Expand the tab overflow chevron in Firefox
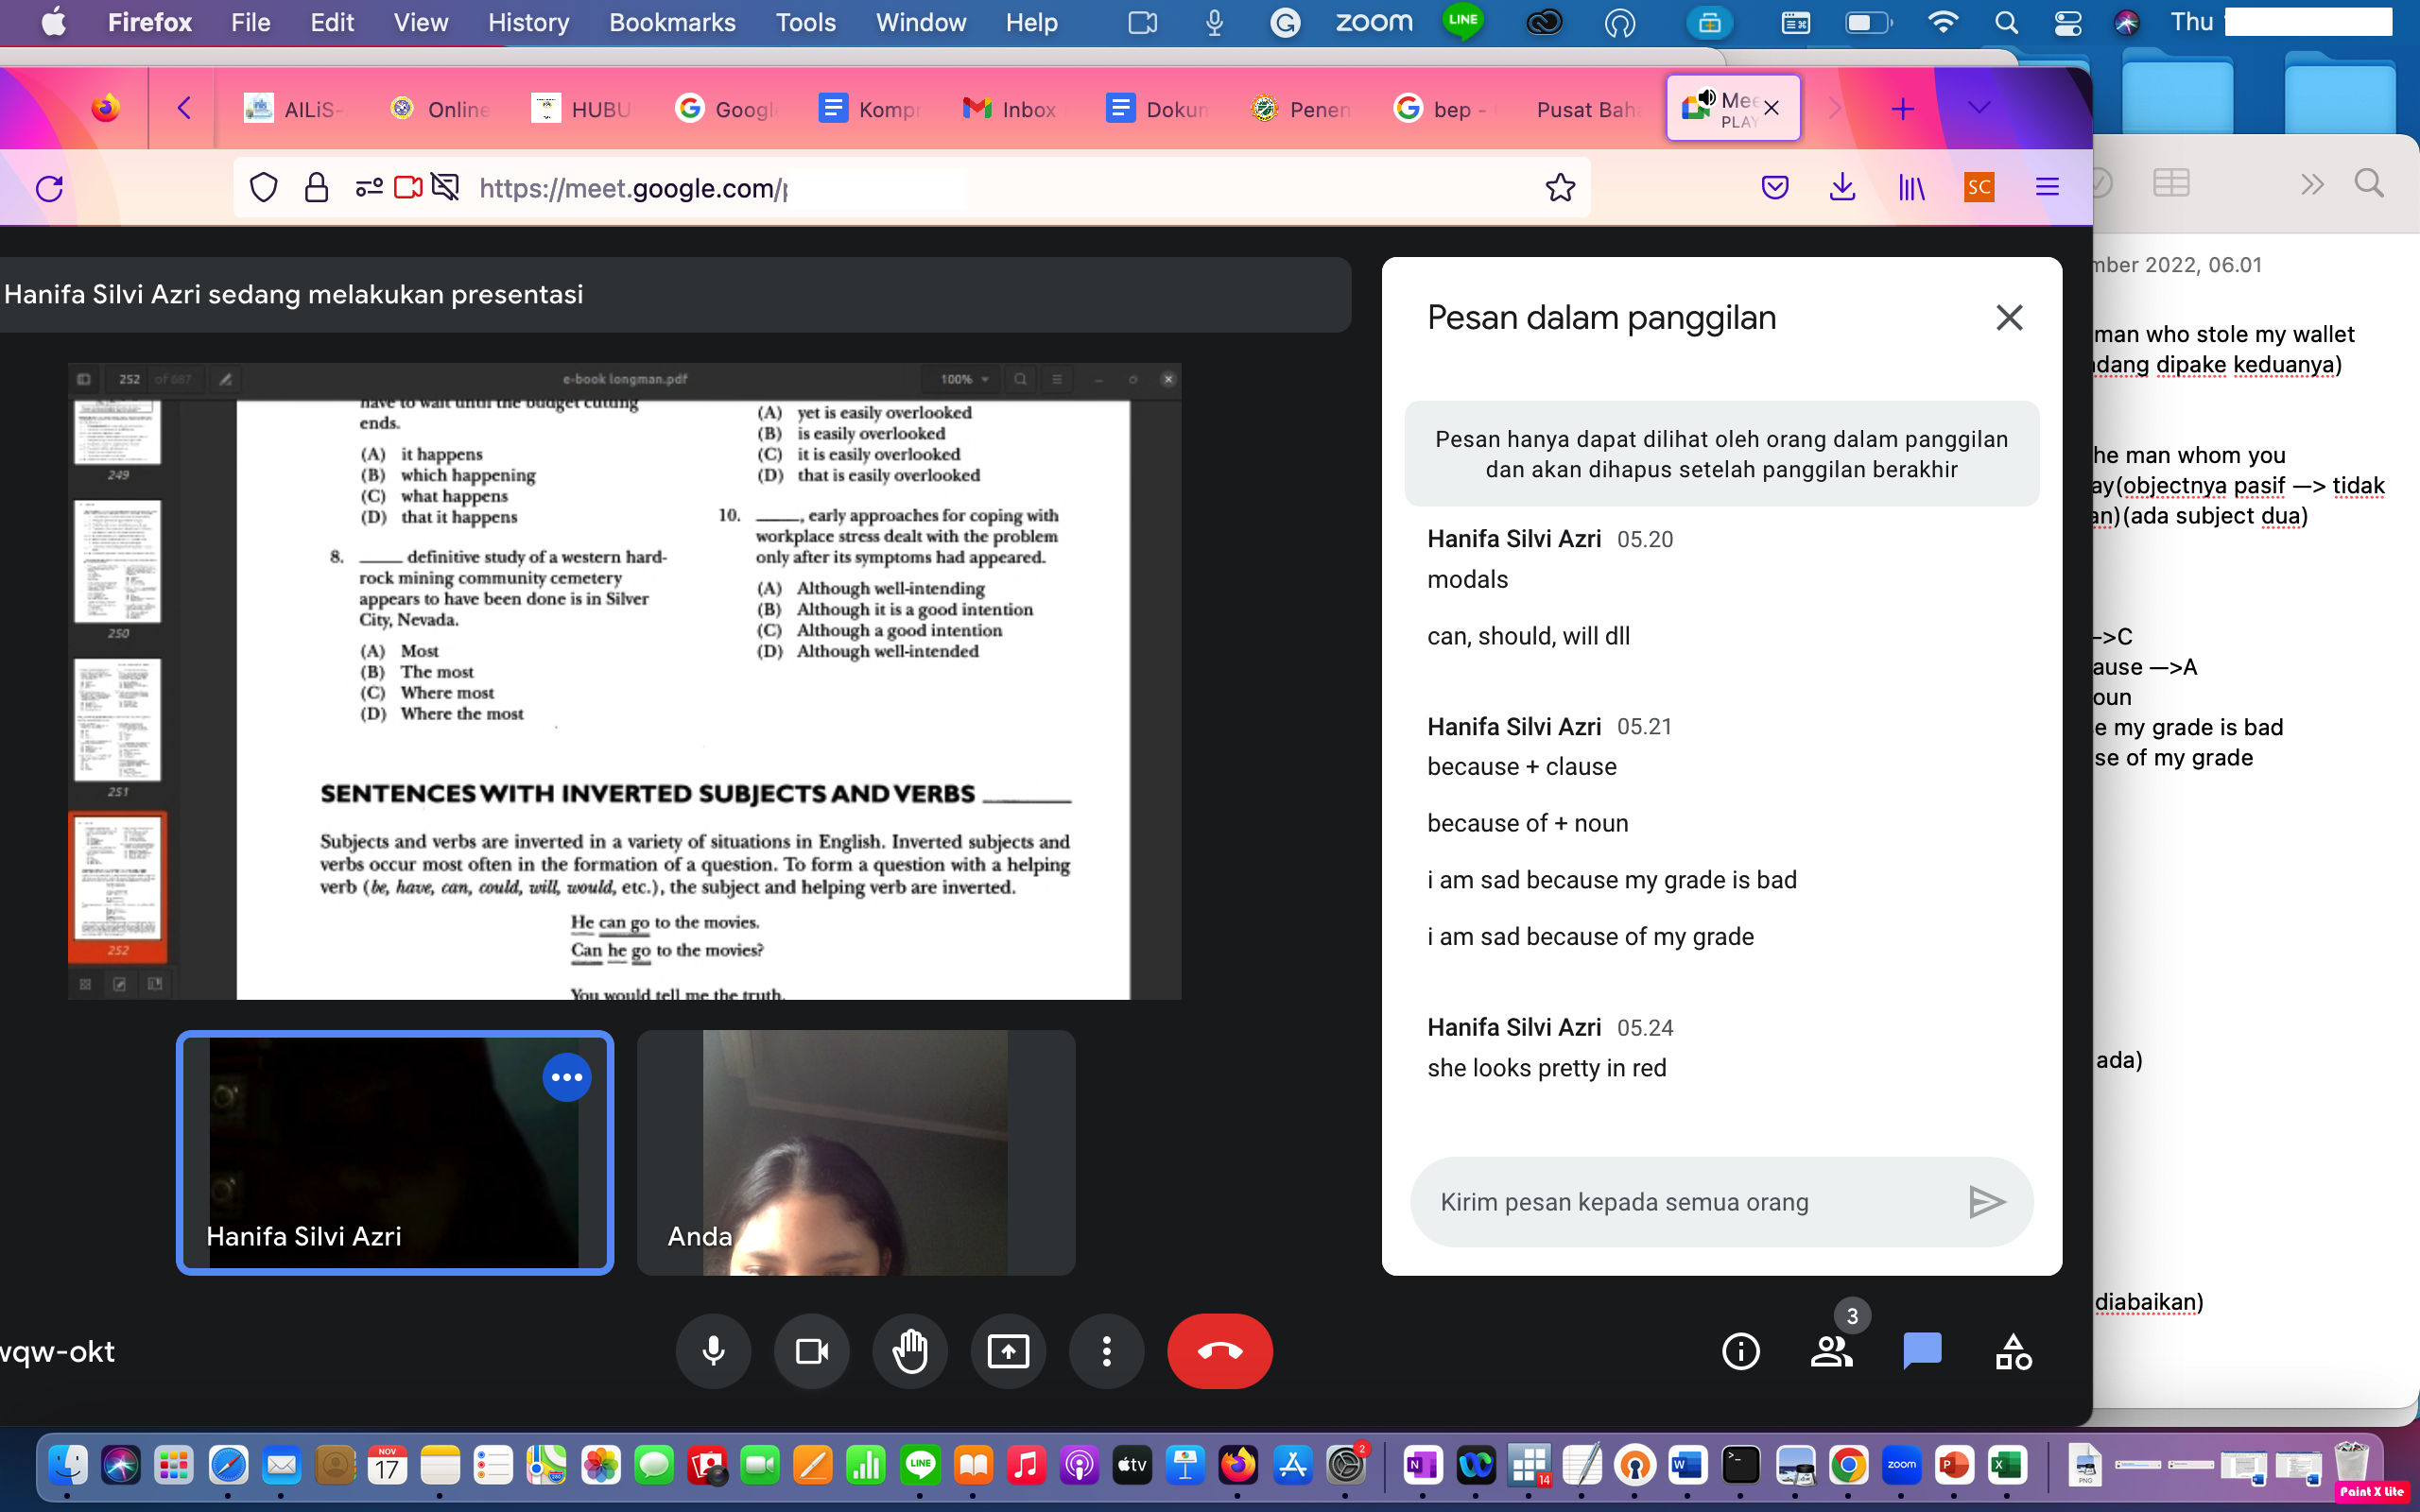The image size is (2420, 1512). coord(1979,108)
